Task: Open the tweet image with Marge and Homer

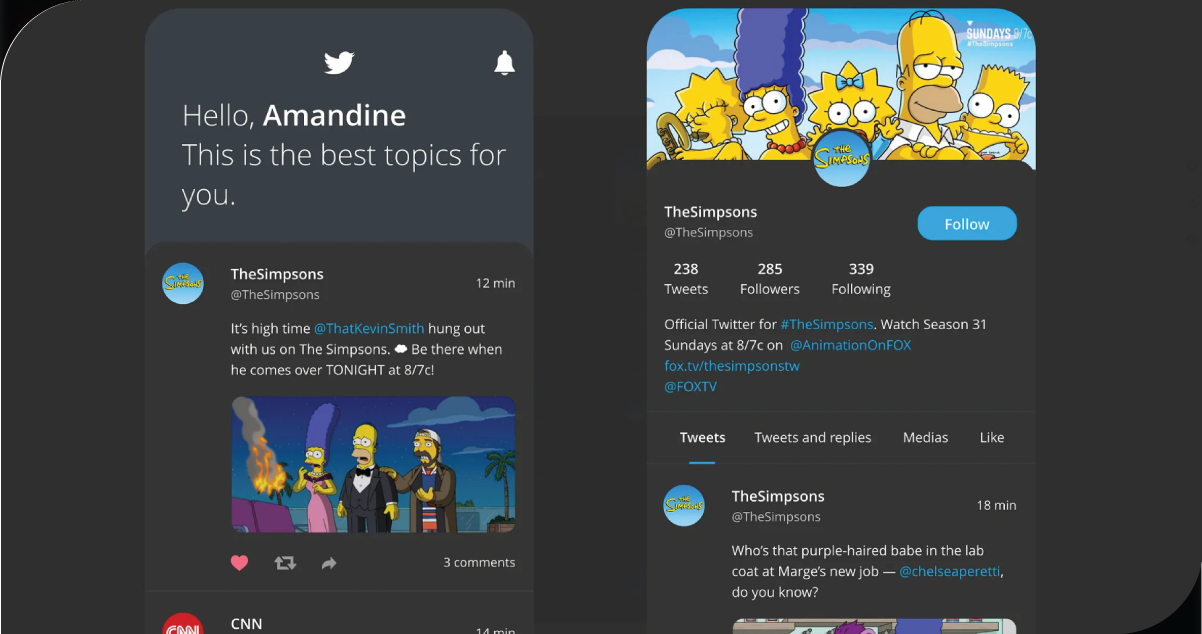Action: pyautogui.click(x=373, y=464)
